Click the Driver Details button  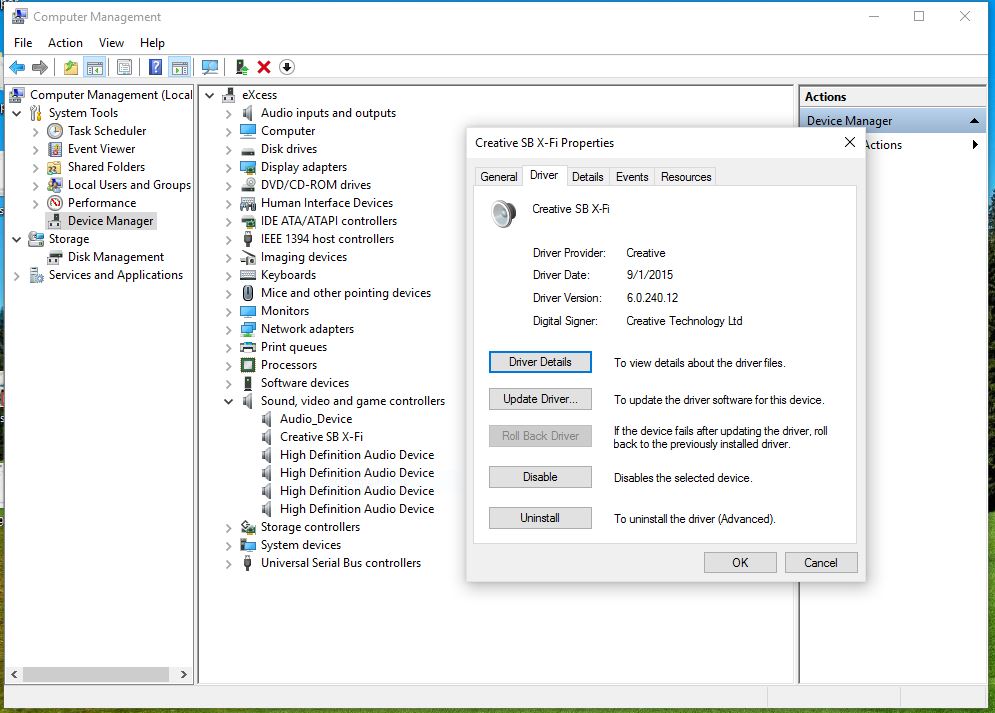click(540, 362)
